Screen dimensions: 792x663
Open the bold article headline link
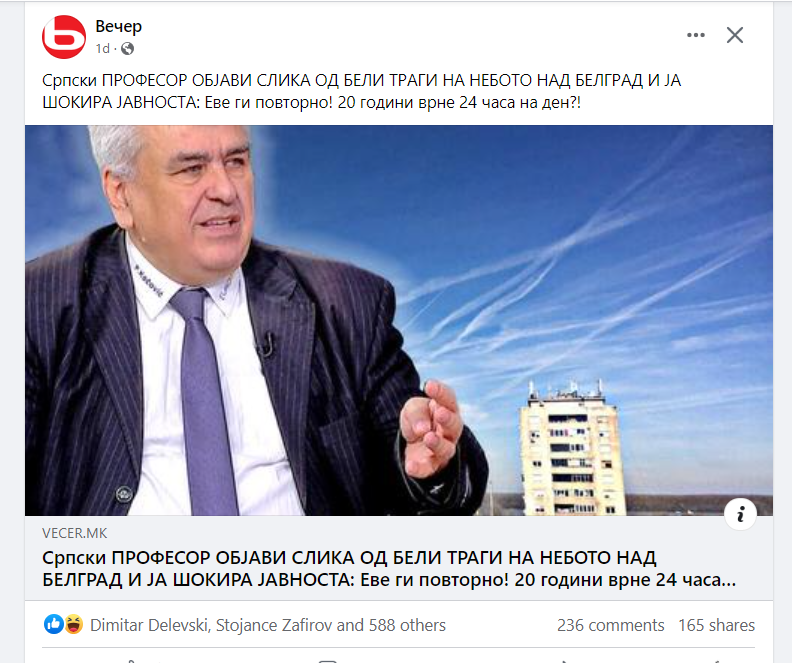pos(389,569)
